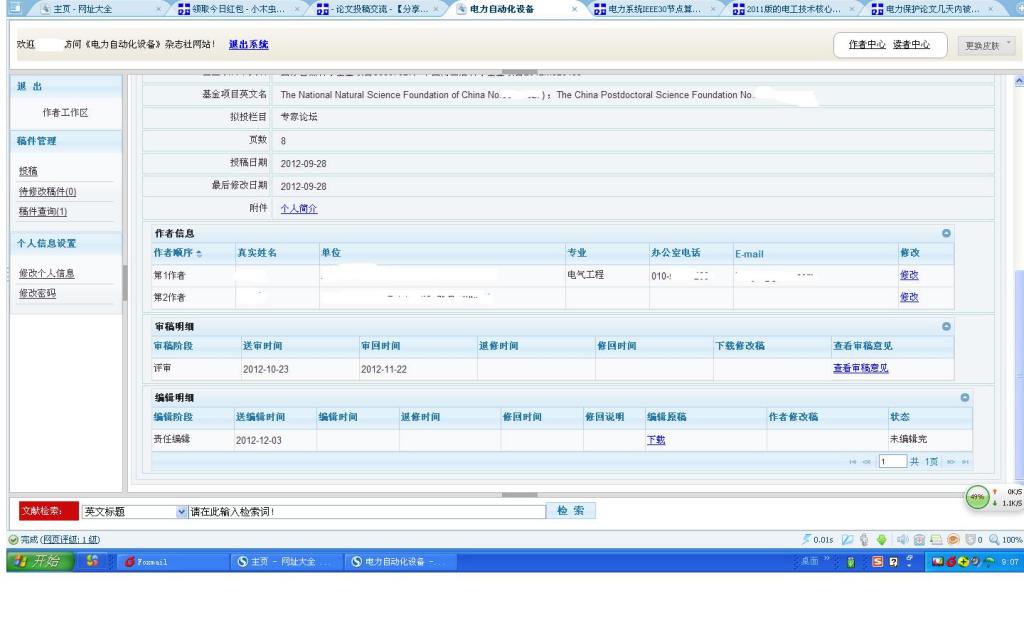Click the orange Sogou S input icon in the taskbar
This screenshot has width=1024, height=640.
pyautogui.click(x=878, y=562)
